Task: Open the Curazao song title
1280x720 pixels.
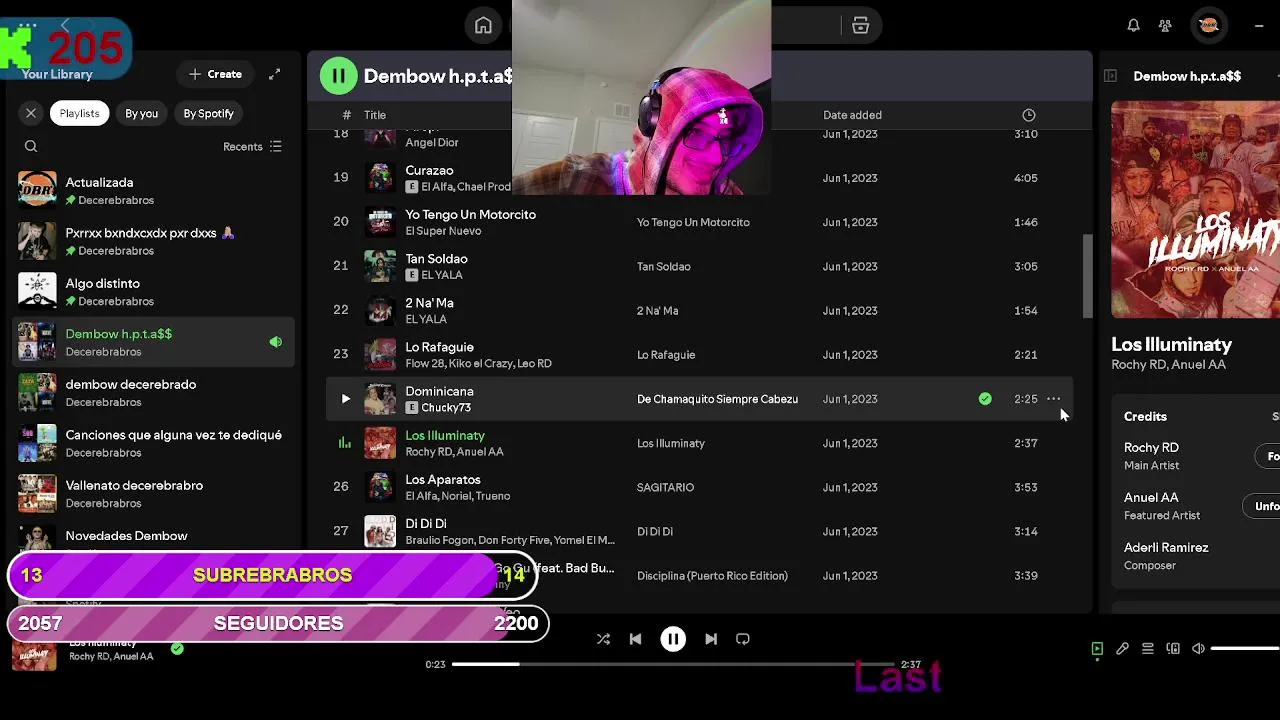Action: click(429, 171)
